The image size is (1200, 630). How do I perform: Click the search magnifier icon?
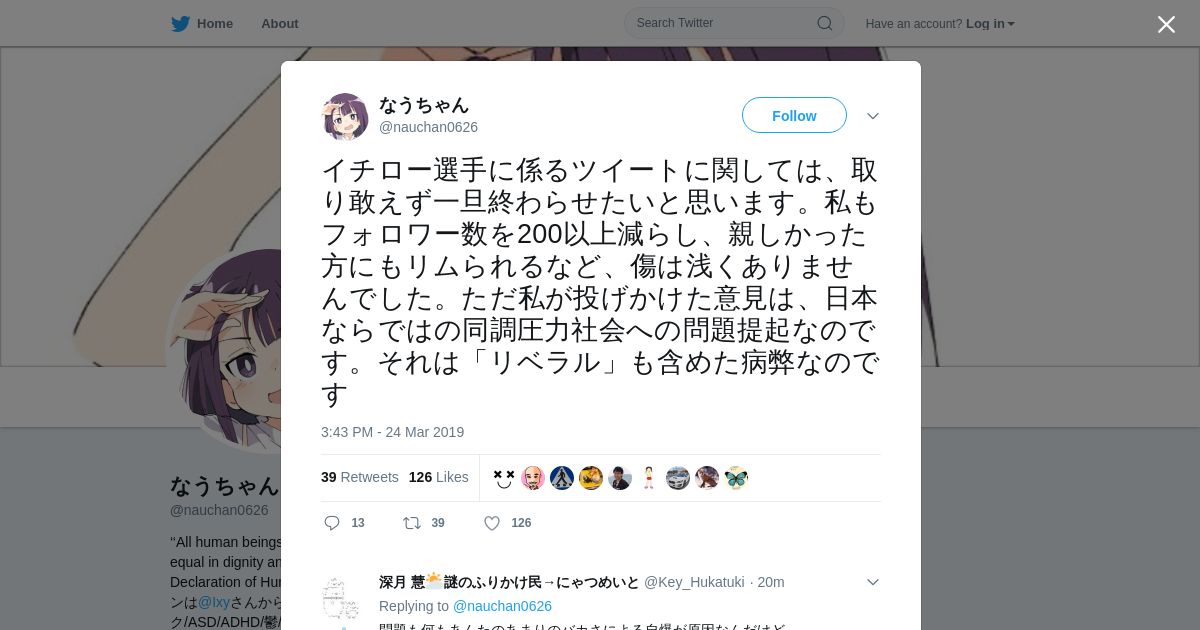(x=824, y=23)
